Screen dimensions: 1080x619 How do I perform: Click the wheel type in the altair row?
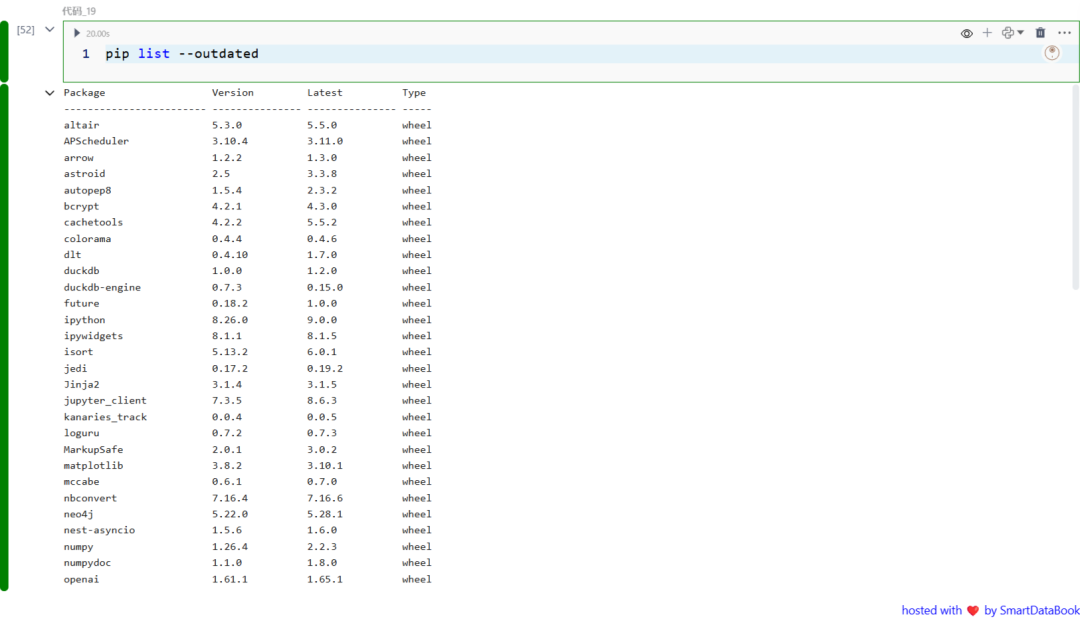tap(417, 125)
